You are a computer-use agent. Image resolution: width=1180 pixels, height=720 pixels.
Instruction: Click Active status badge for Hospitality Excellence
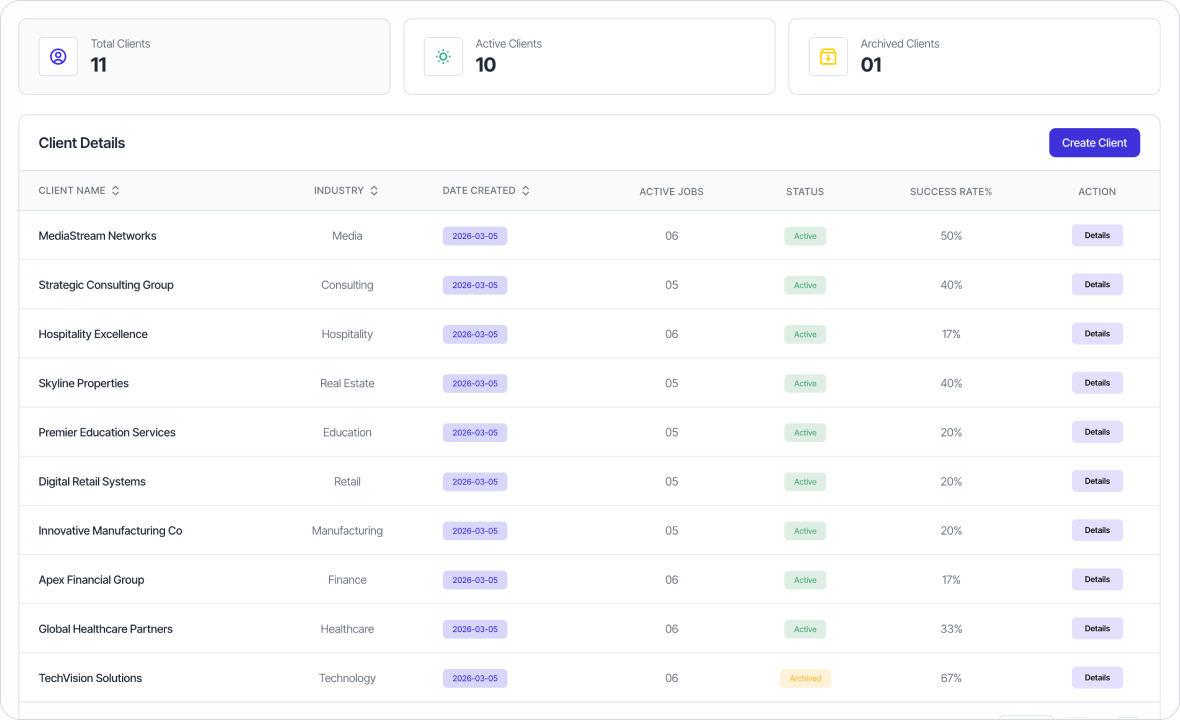805,334
